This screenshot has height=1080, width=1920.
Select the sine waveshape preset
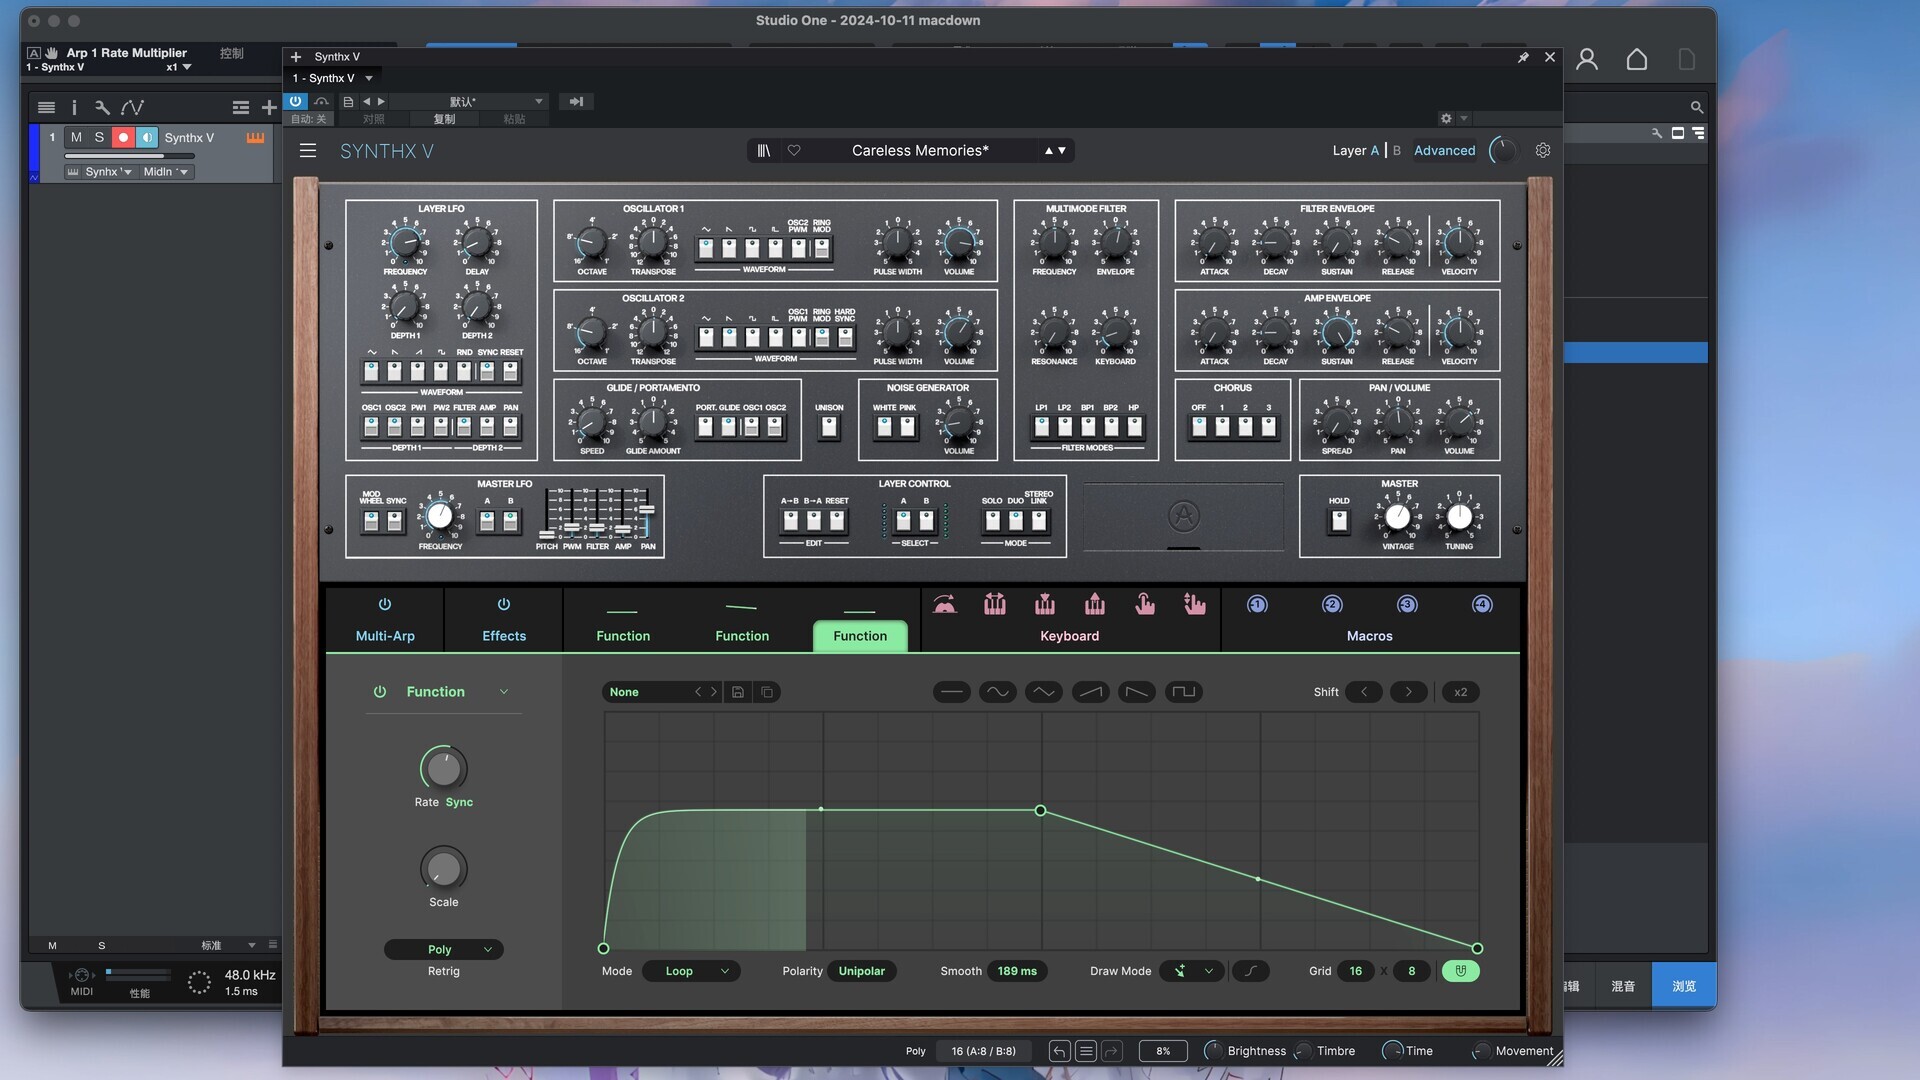coord(997,692)
